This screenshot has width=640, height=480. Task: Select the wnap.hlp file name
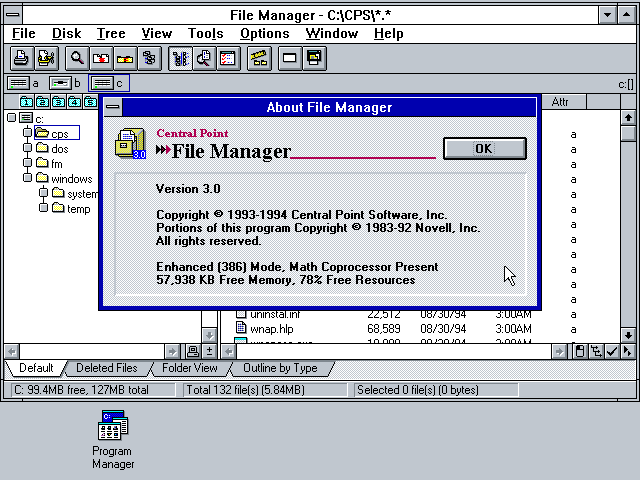pyautogui.click(x=272, y=329)
